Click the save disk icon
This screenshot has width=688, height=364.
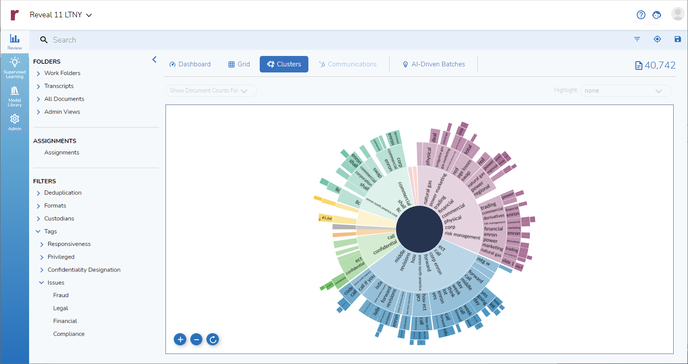[677, 39]
